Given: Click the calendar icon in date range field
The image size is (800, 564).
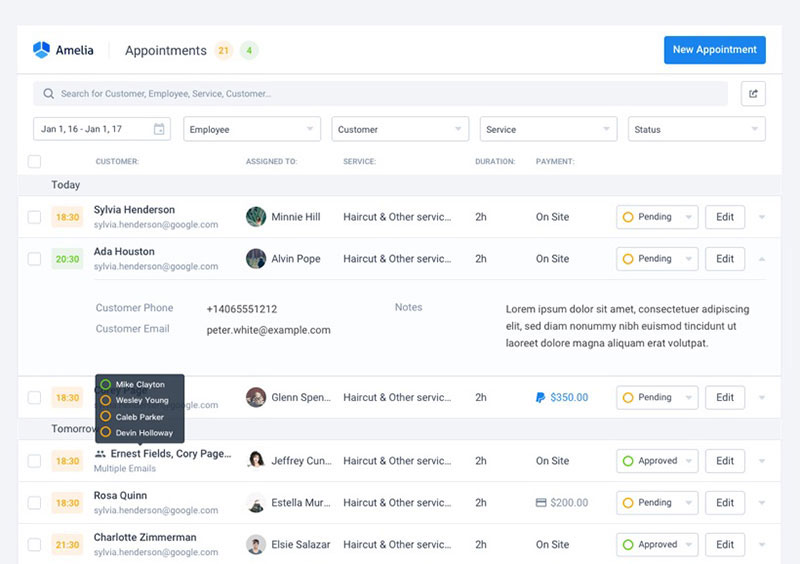Looking at the screenshot, I should [x=159, y=129].
